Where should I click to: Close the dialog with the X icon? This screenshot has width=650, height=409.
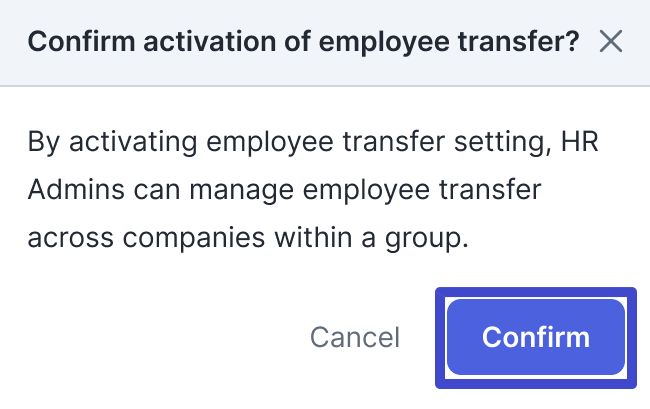tap(611, 41)
